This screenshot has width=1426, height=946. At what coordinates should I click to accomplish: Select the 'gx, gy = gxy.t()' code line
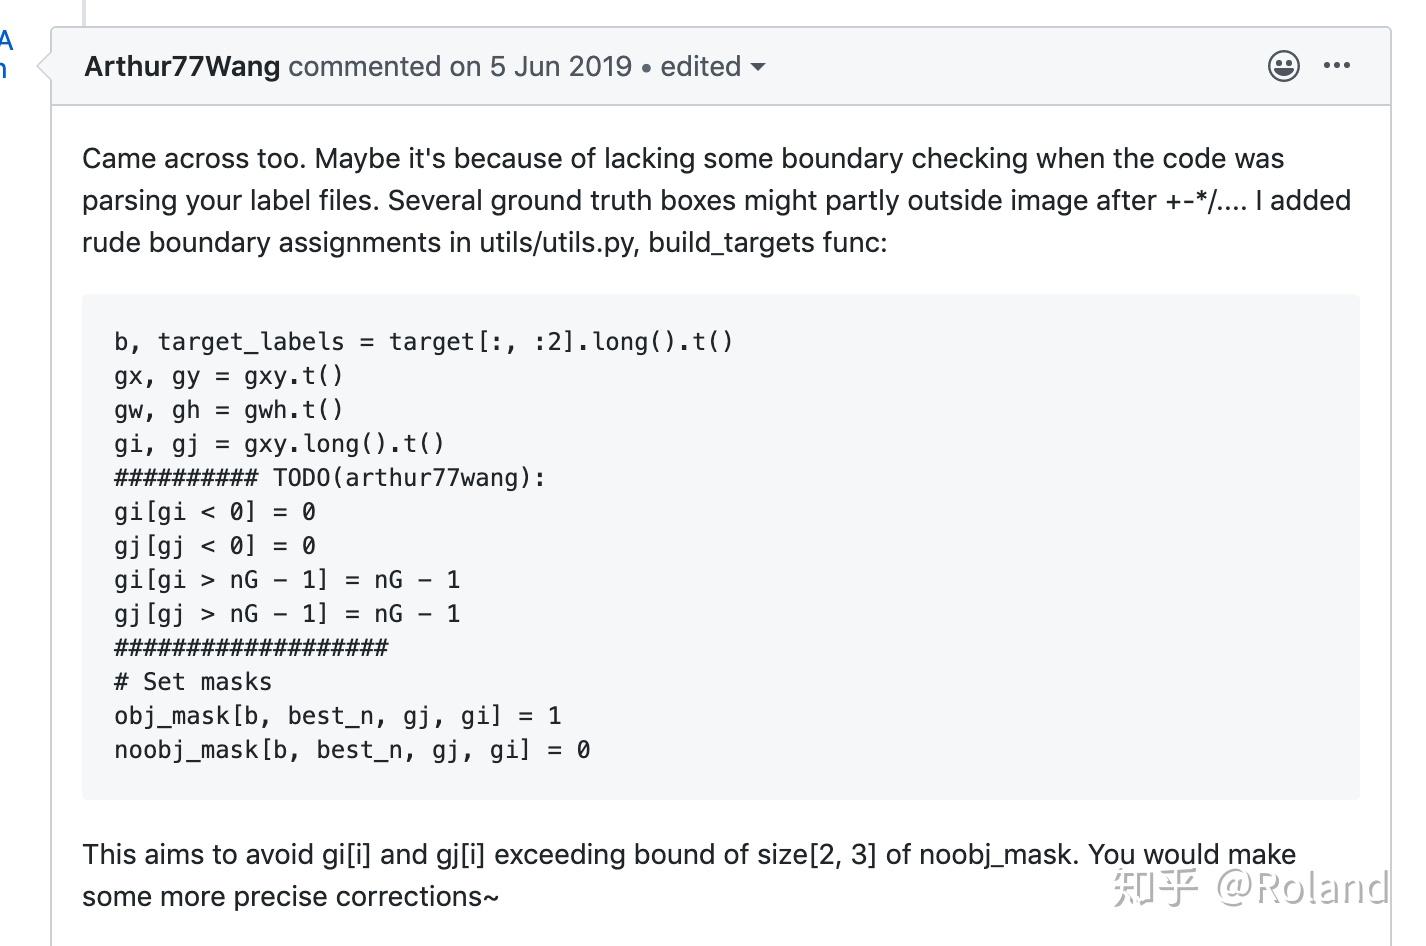229,376
